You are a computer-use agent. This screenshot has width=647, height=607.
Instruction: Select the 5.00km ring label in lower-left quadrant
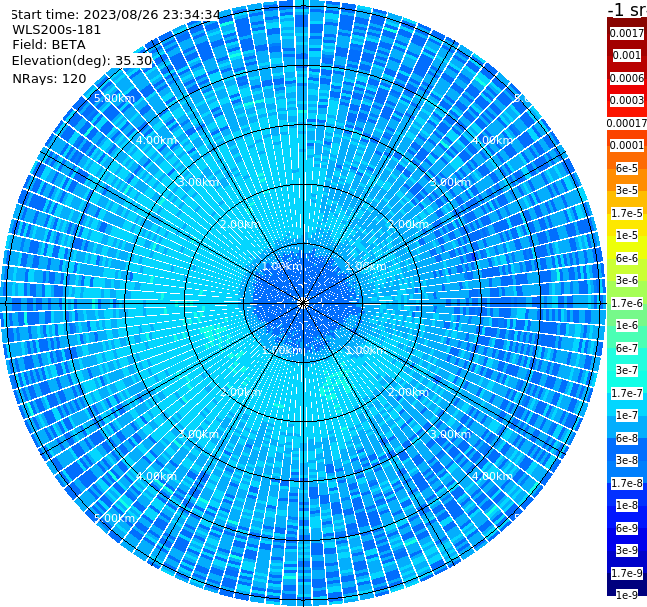(x=114, y=518)
